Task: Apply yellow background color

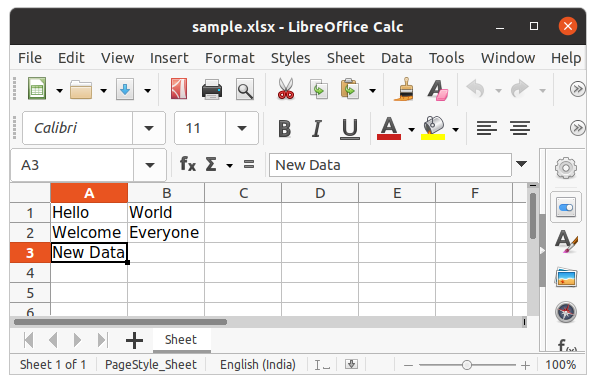Action: coord(433,128)
